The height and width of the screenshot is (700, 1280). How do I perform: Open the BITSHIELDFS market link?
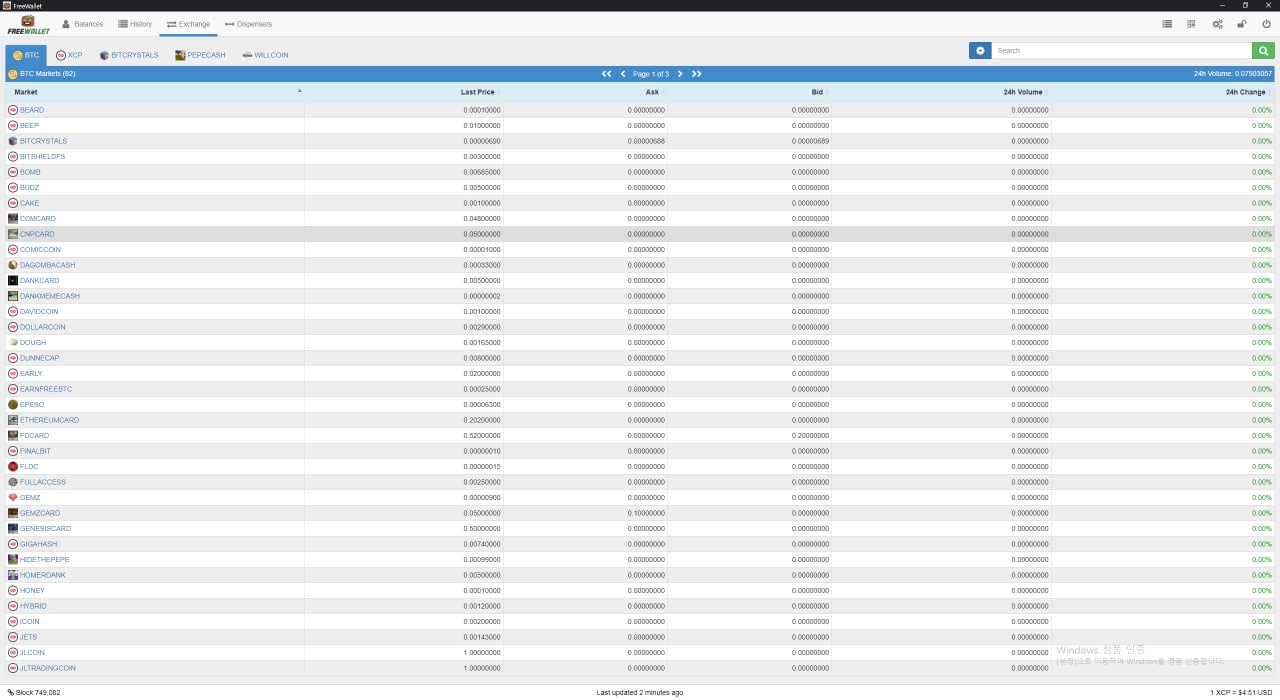click(x=42, y=156)
